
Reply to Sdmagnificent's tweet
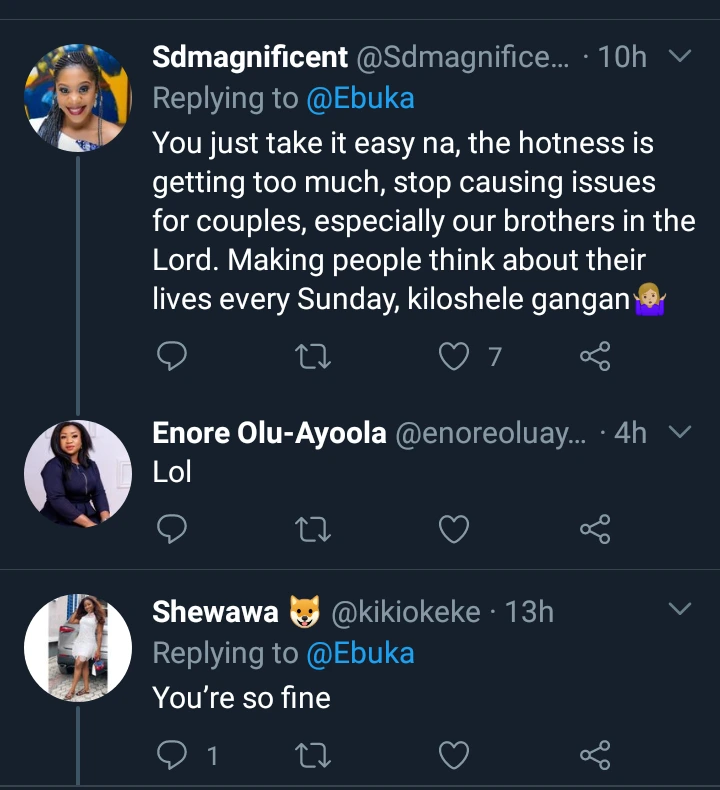(x=173, y=355)
